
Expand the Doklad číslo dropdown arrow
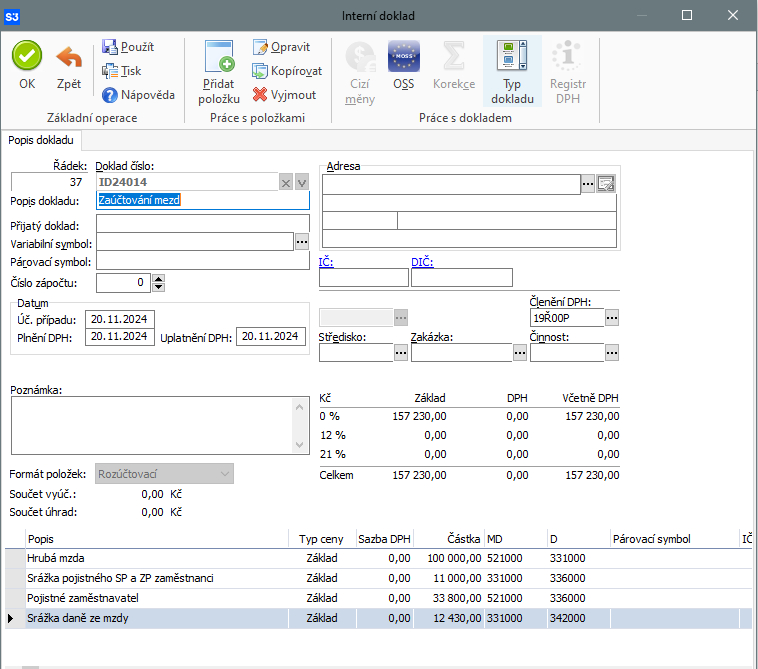tap(302, 182)
